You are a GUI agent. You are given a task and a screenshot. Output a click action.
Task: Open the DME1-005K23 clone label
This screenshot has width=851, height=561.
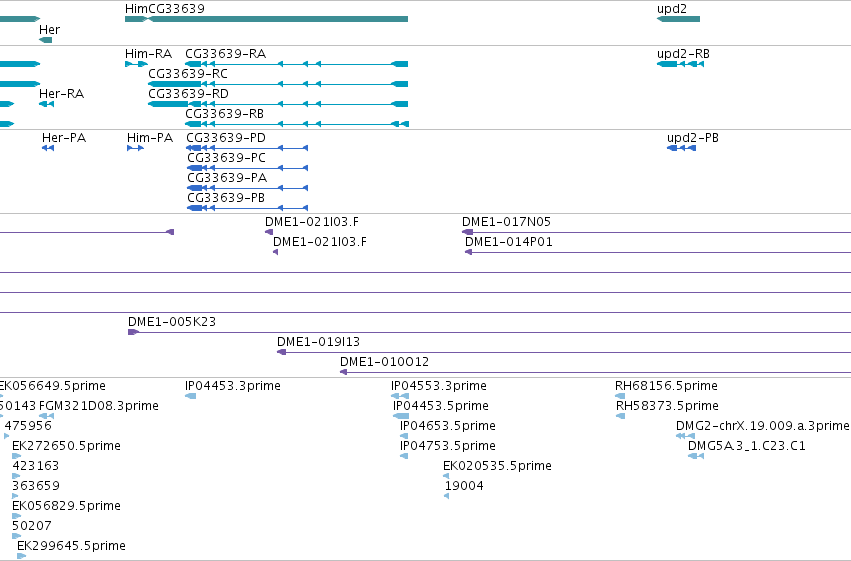[172, 322]
